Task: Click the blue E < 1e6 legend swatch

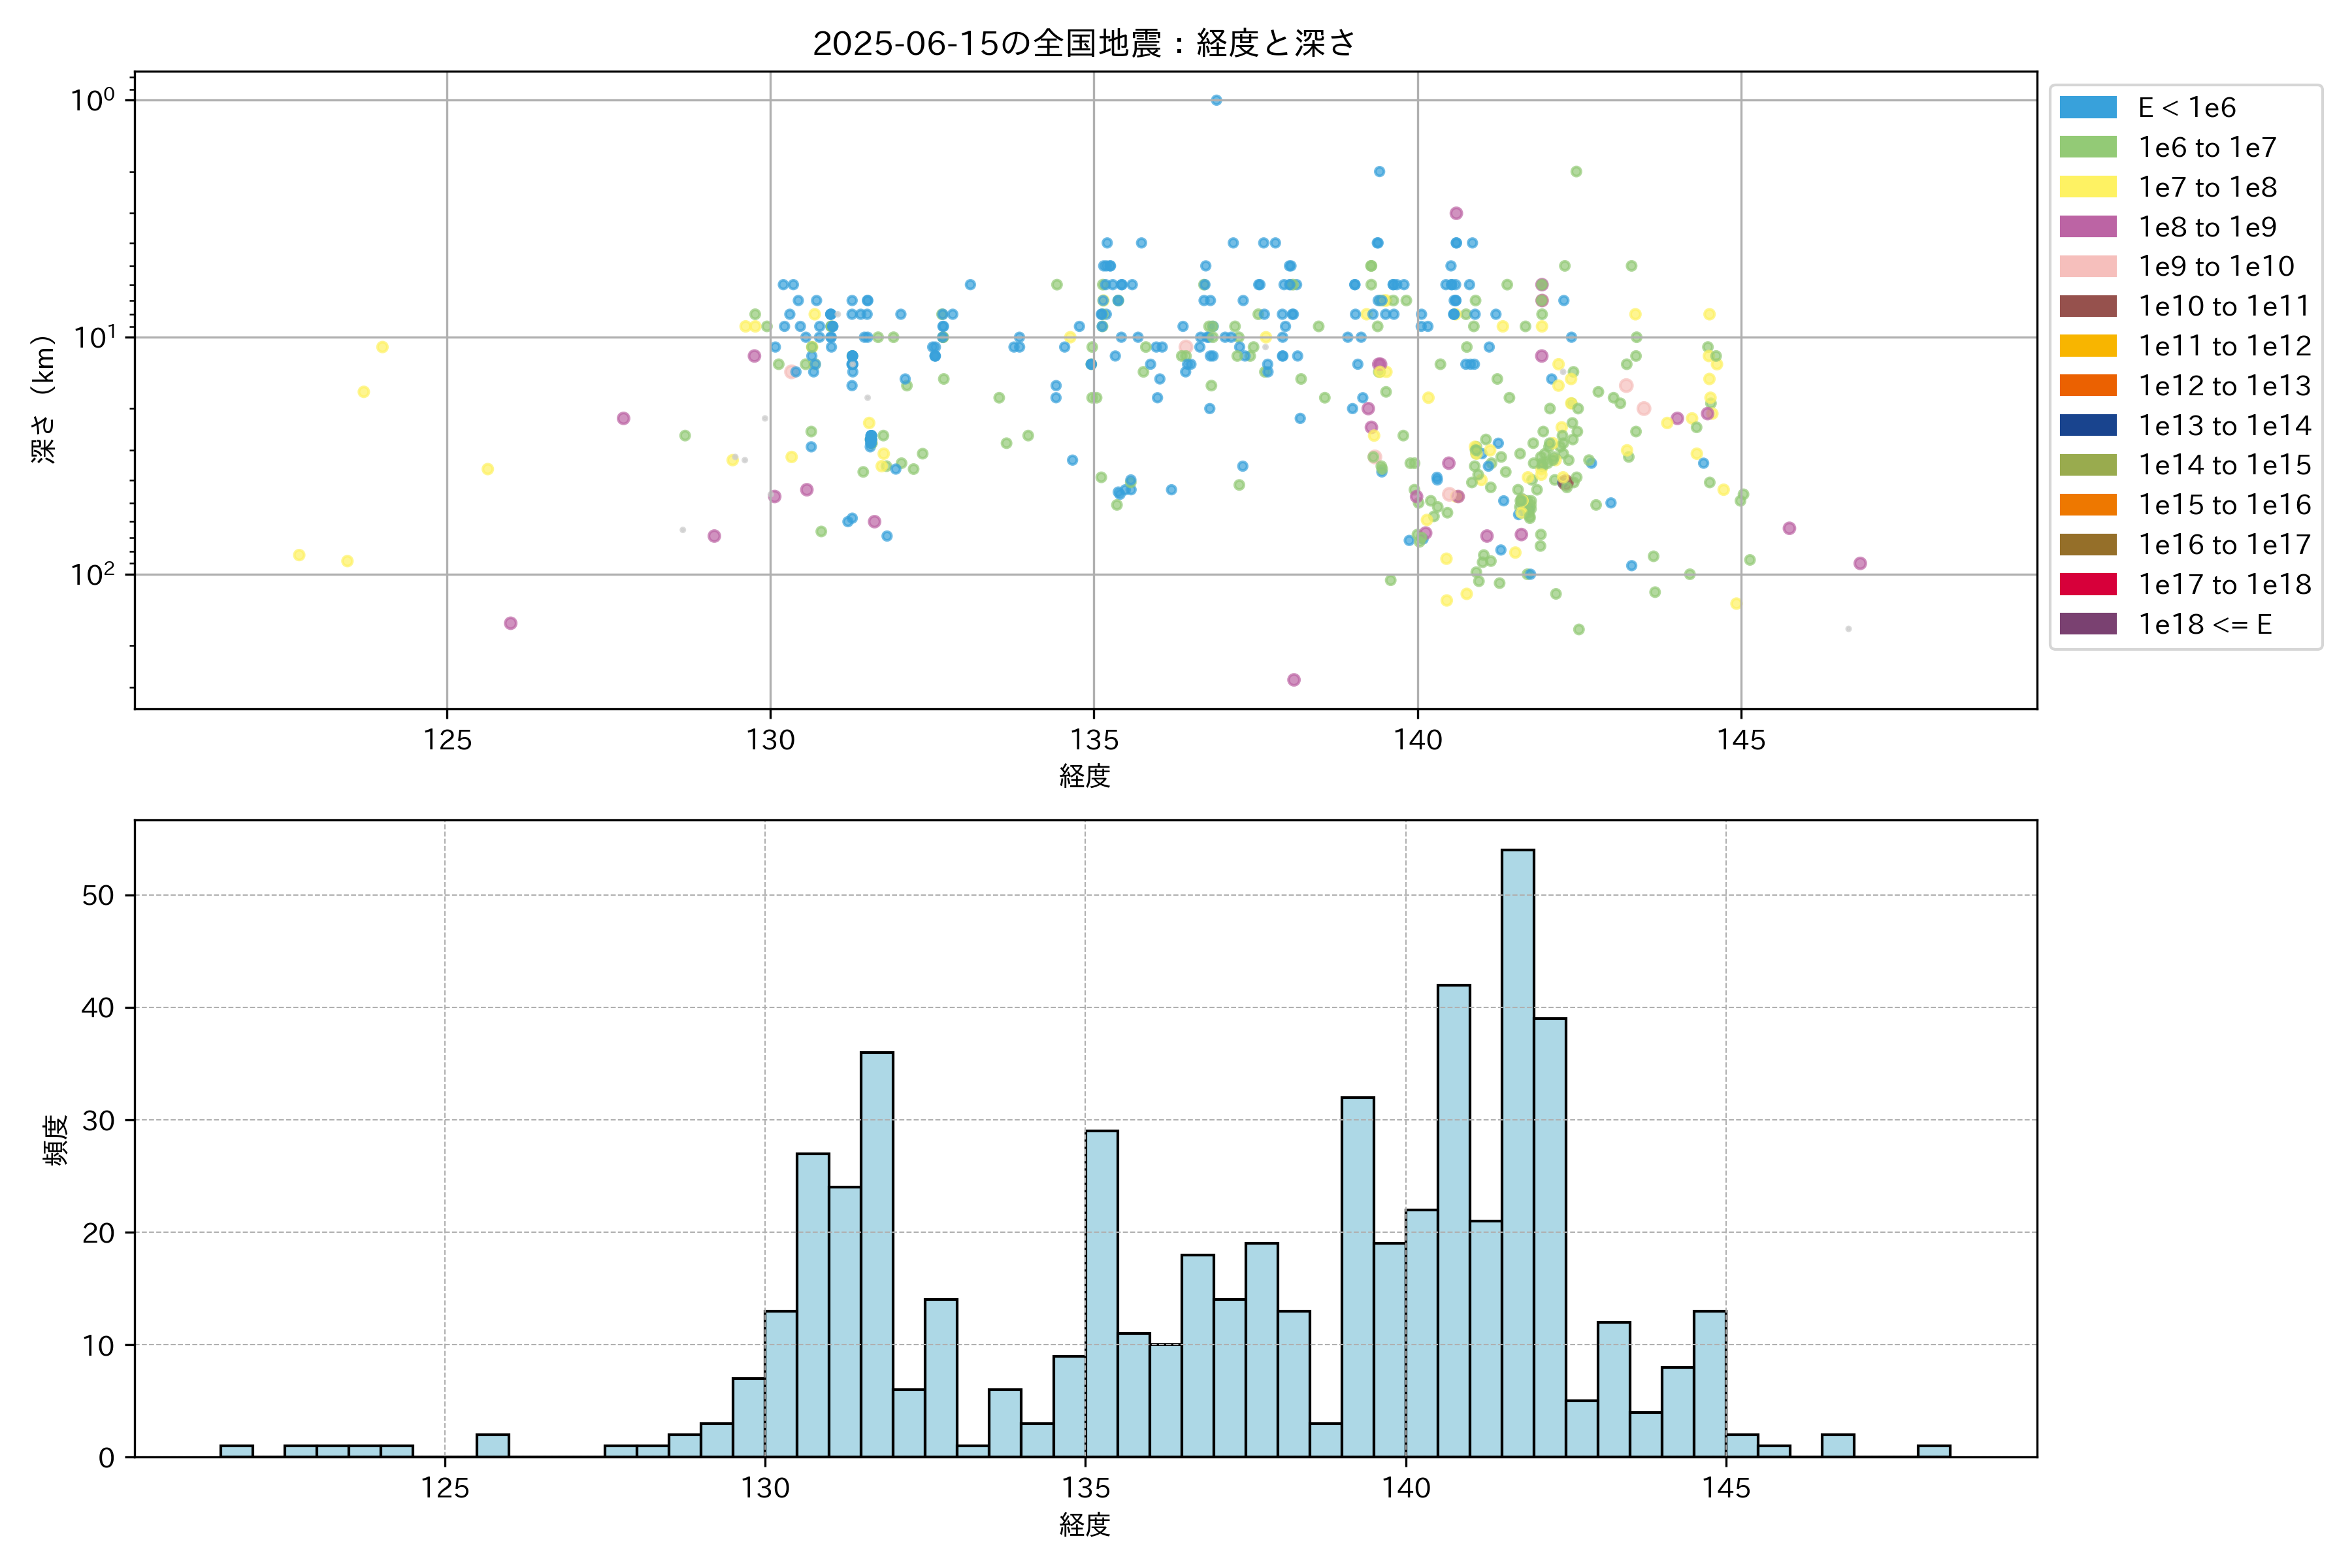Action: (x=2088, y=107)
